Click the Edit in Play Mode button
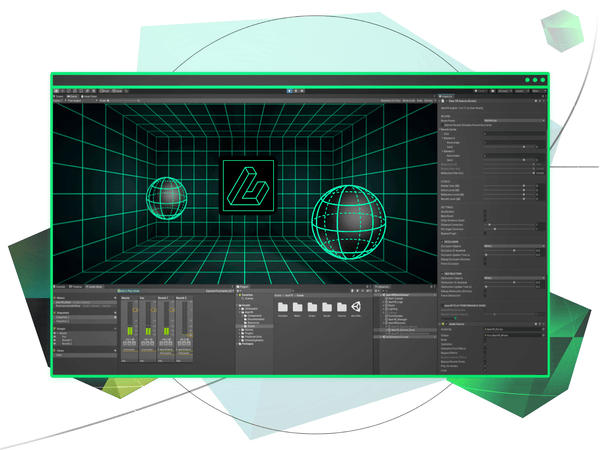The image size is (600, 450). [129, 291]
